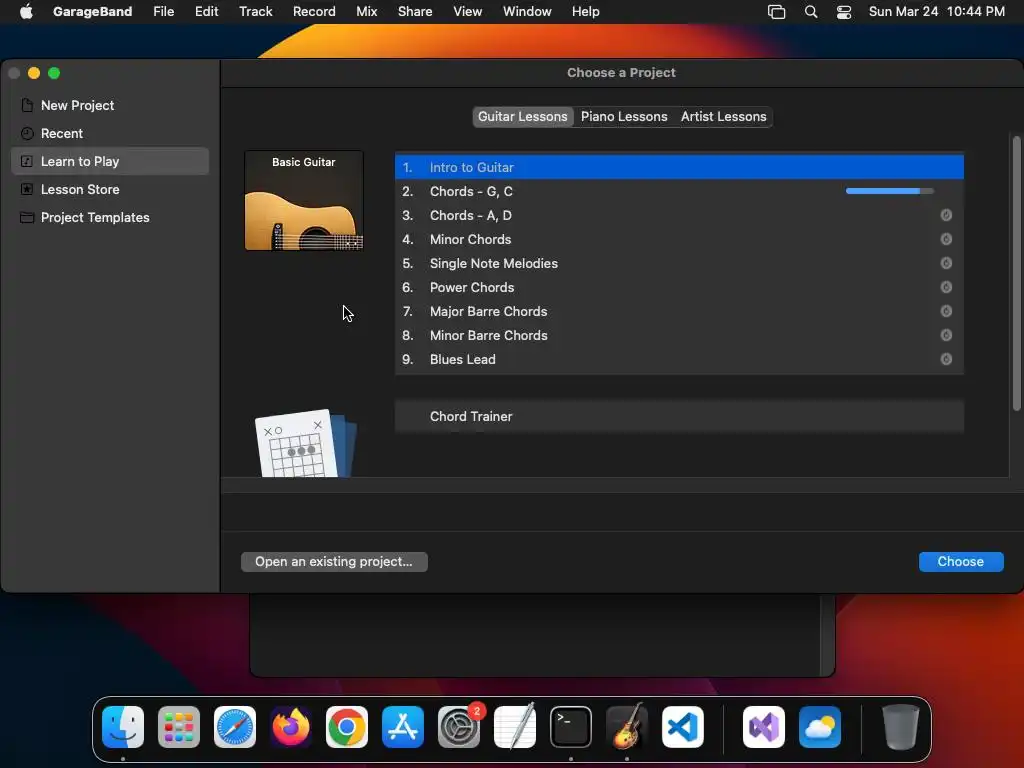Image resolution: width=1024 pixels, height=768 pixels.
Task: Open the Weather app in dock
Action: click(x=820, y=727)
